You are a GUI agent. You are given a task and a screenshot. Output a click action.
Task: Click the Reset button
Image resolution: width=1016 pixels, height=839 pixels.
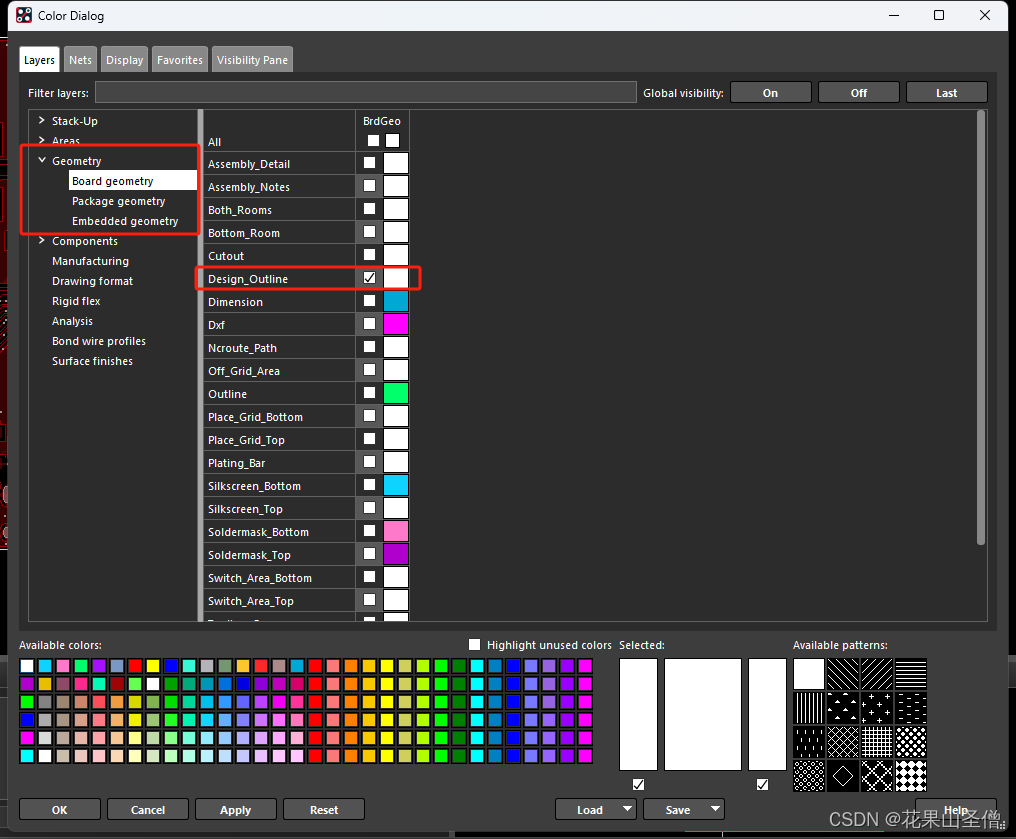coord(324,810)
